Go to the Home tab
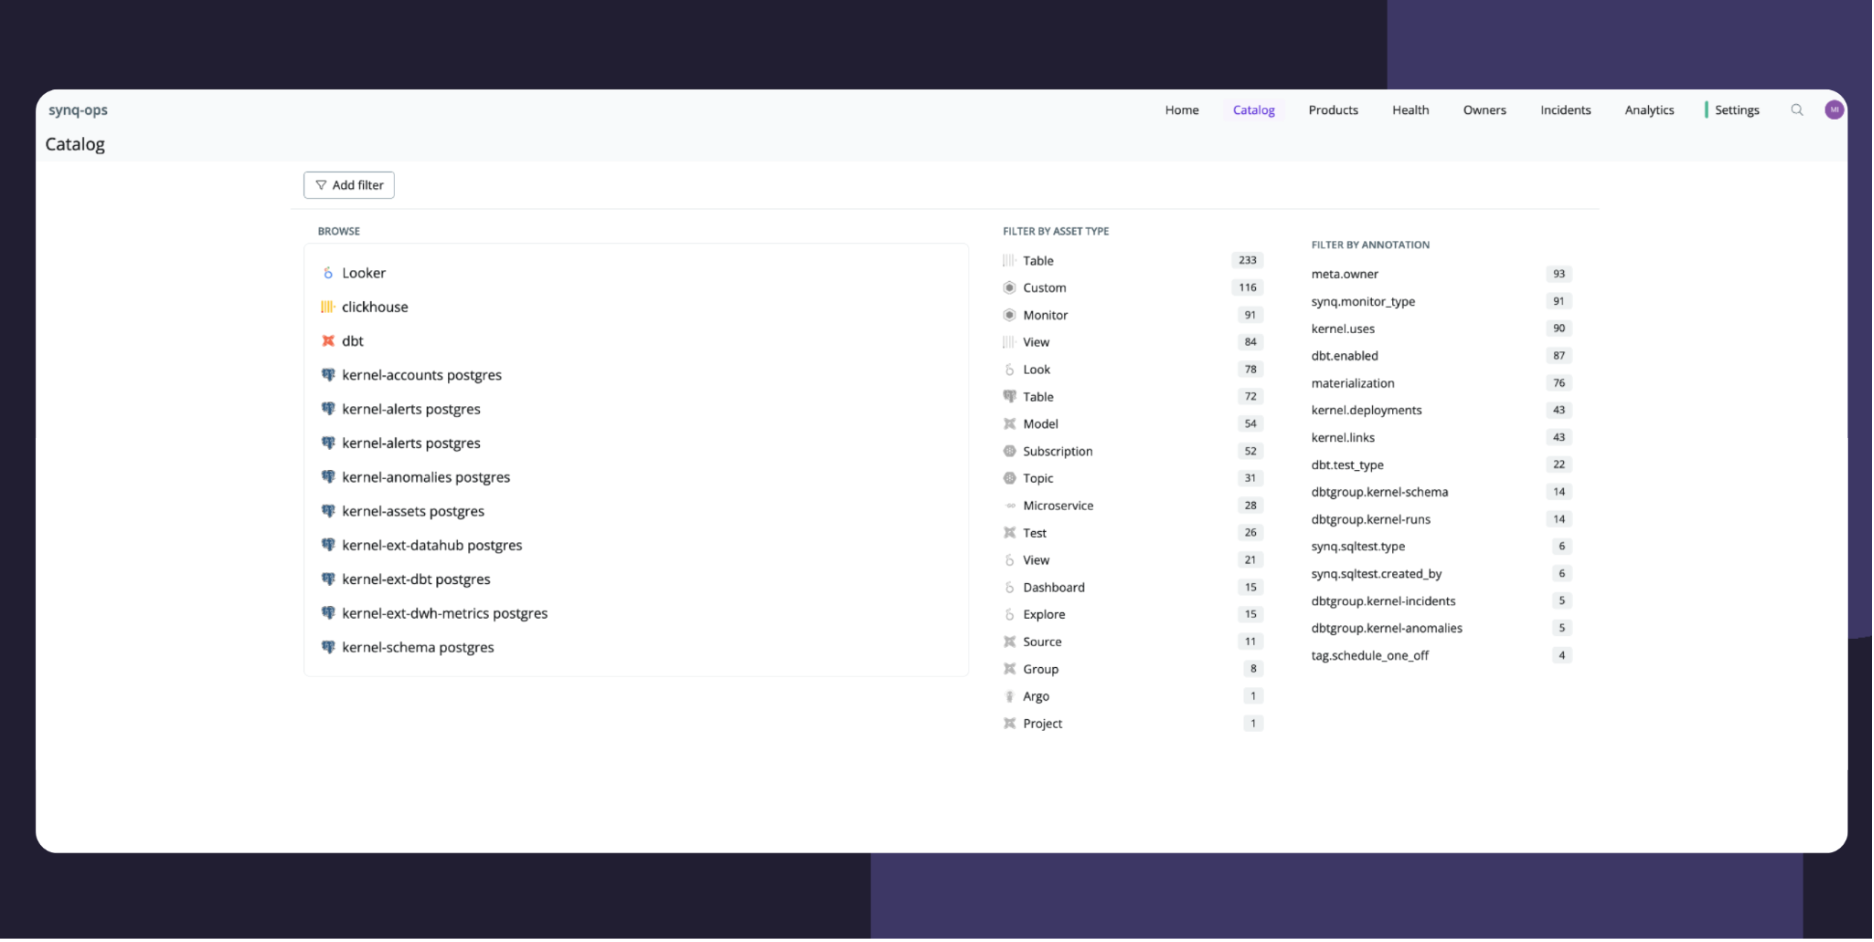This screenshot has width=1874, height=942. 1182,110
